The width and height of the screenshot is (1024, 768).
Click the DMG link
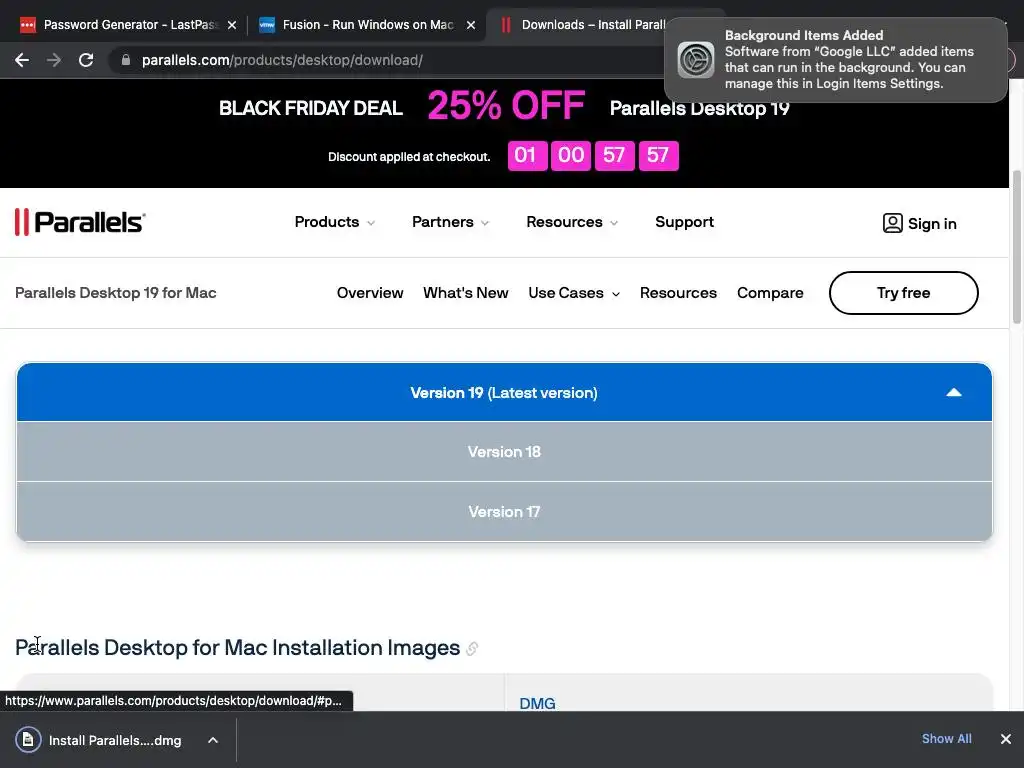(537, 703)
